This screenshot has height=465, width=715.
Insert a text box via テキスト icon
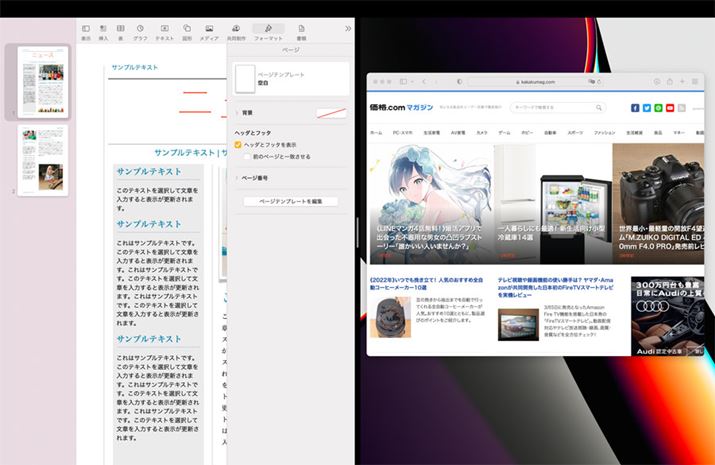164,31
